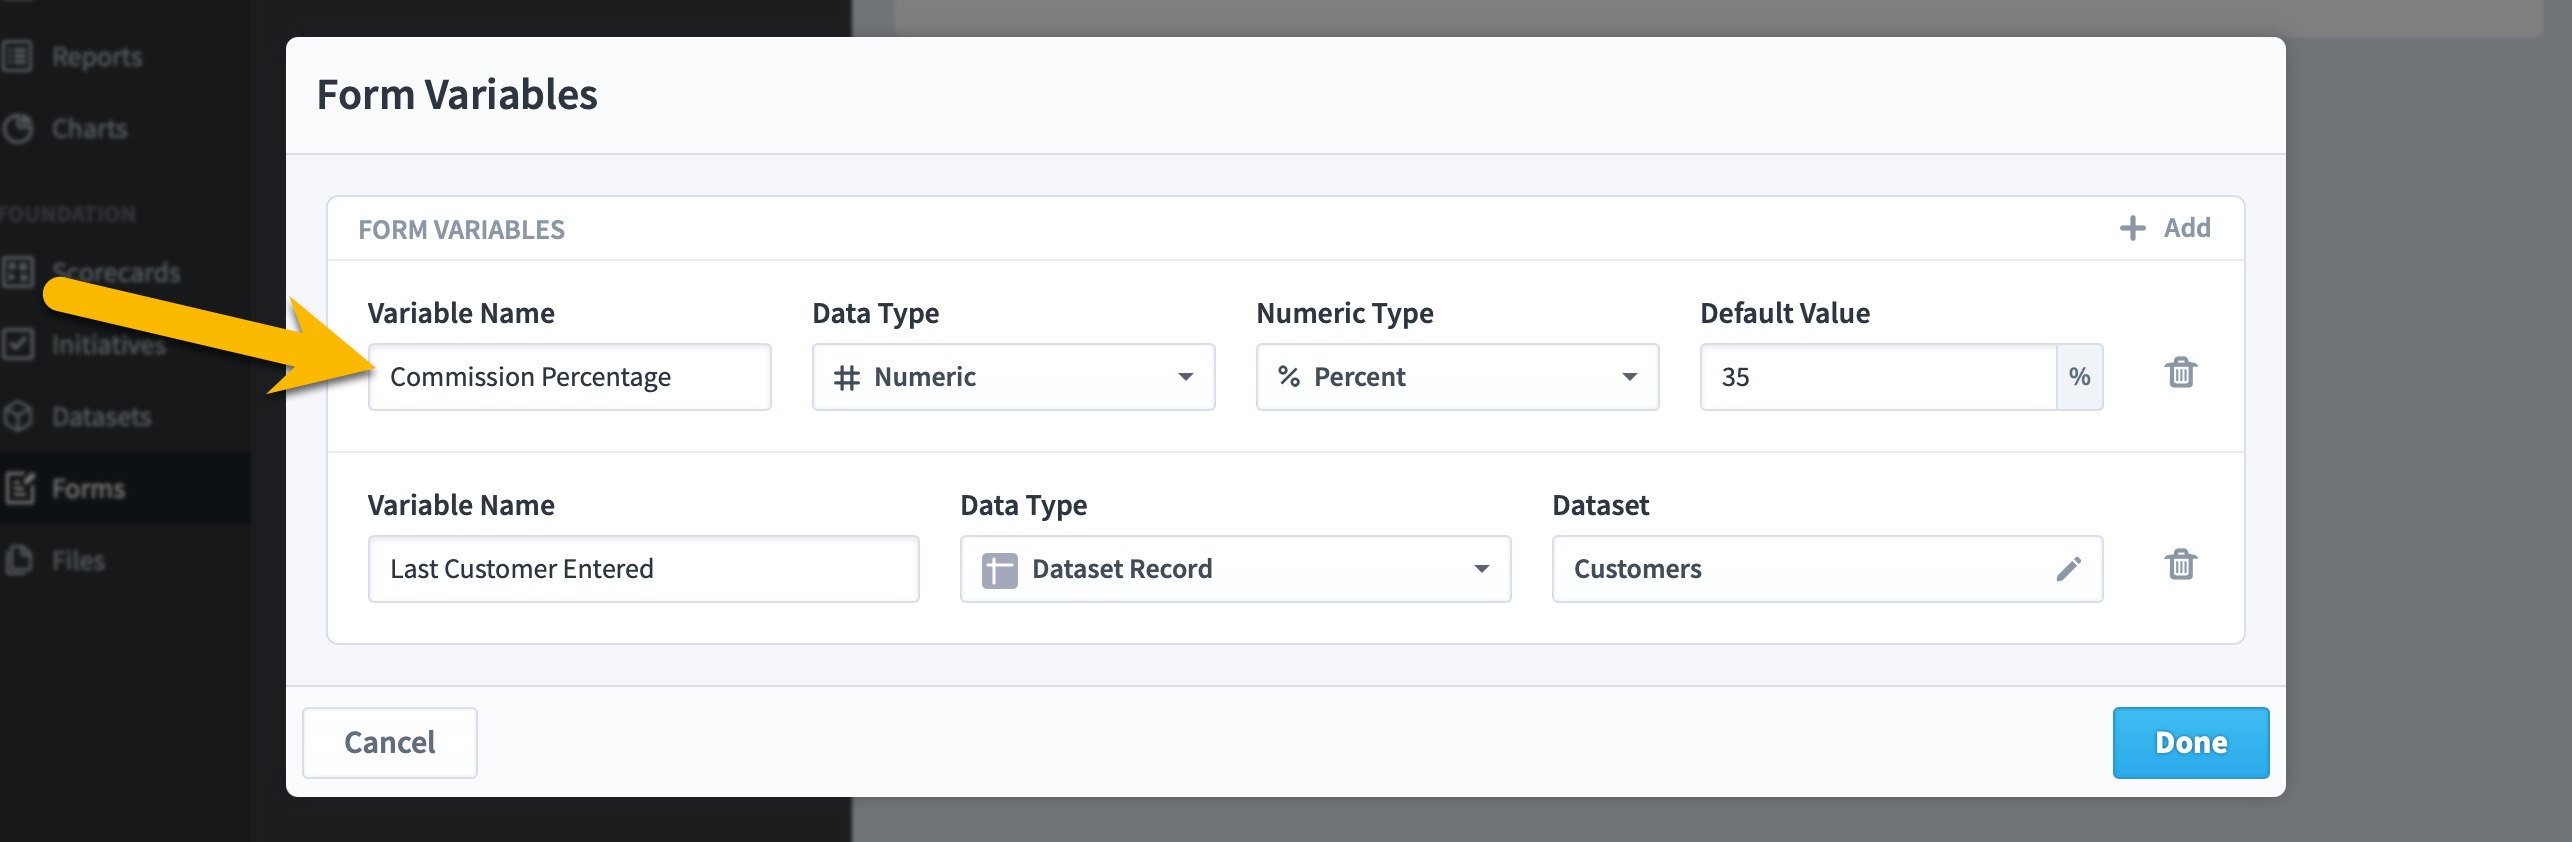Open Scorecards in the sidebar menu
The height and width of the screenshot is (842, 2572).
pyautogui.click(x=116, y=273)
